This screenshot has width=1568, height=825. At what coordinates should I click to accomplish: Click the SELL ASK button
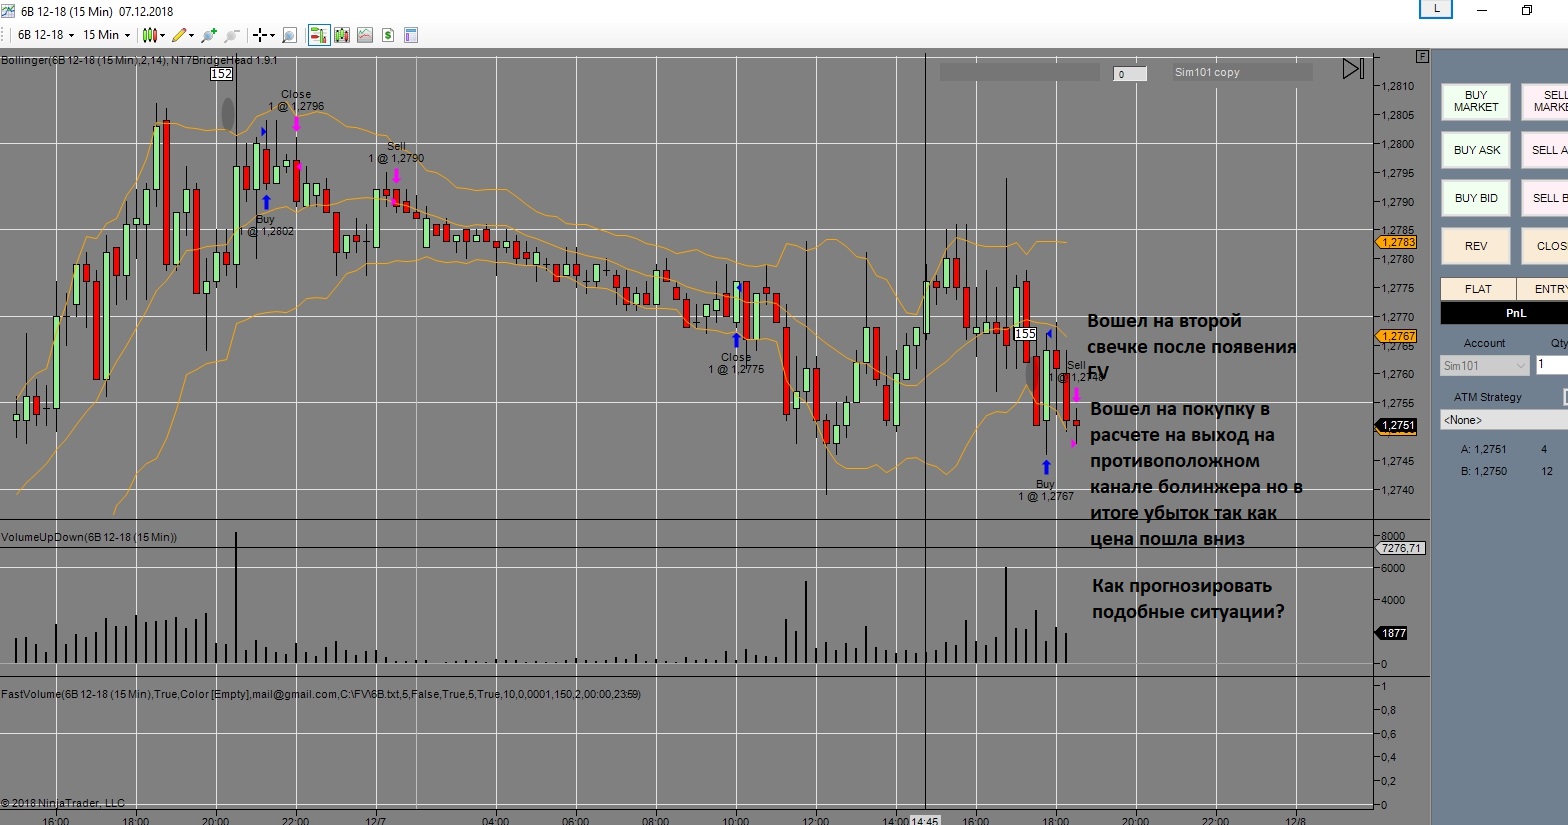pyautogui.click(x=1545, y=150)
